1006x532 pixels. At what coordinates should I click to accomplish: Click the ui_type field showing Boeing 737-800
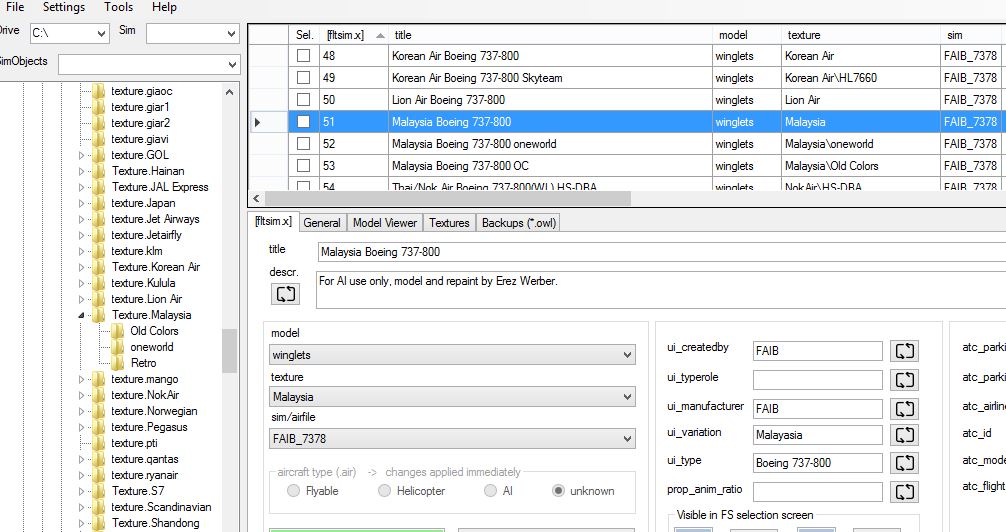click(x=818, y=463)
